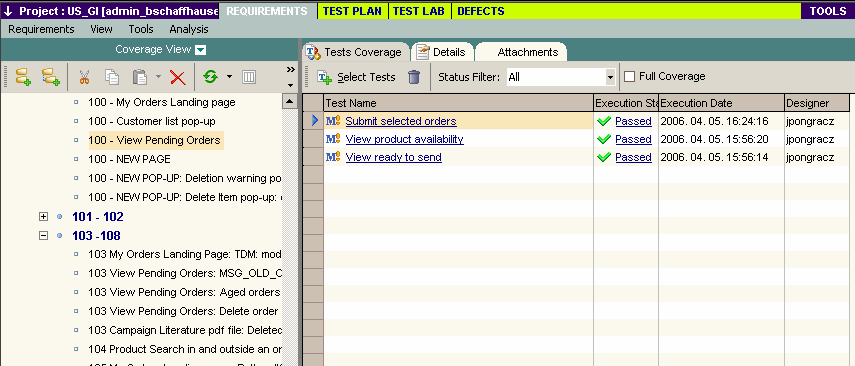Screen dimensions: 855x366
Task: Click the Select Columns icon
Action: point(249,77)
